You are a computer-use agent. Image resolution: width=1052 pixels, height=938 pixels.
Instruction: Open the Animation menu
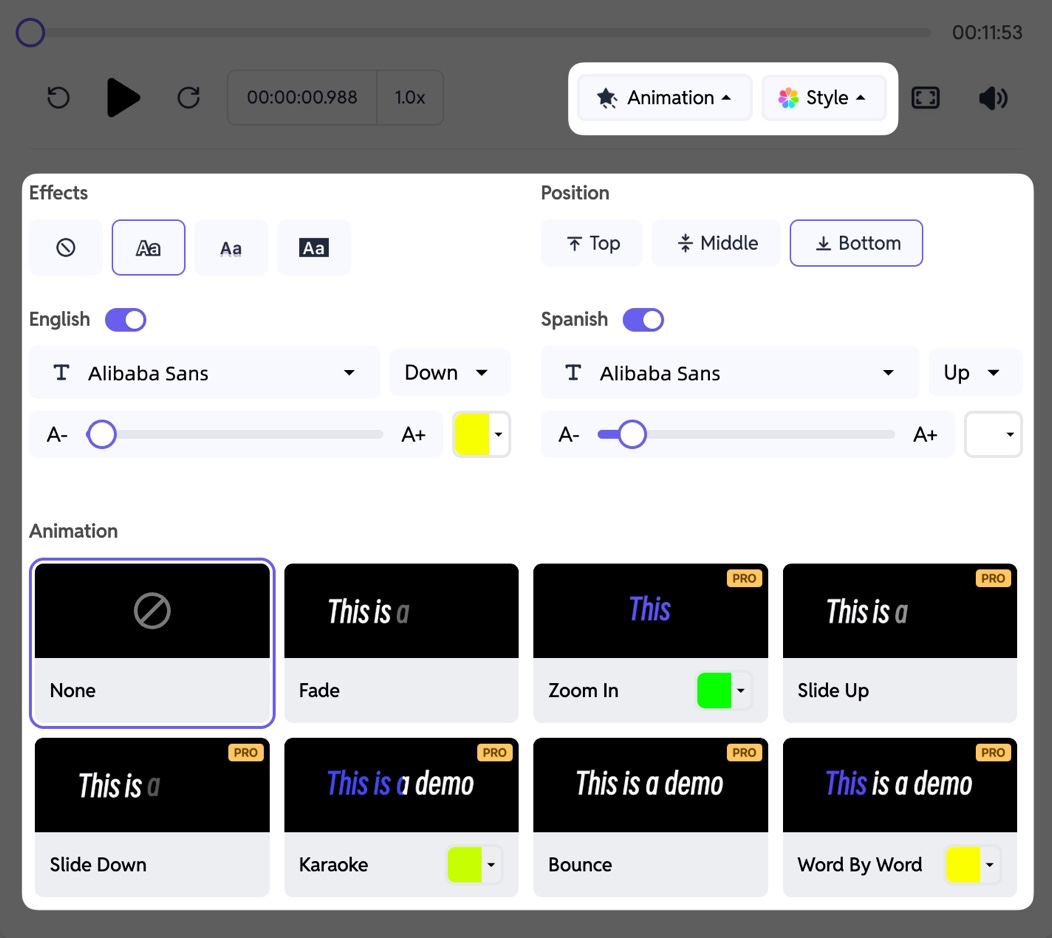(x=664, y=98)
